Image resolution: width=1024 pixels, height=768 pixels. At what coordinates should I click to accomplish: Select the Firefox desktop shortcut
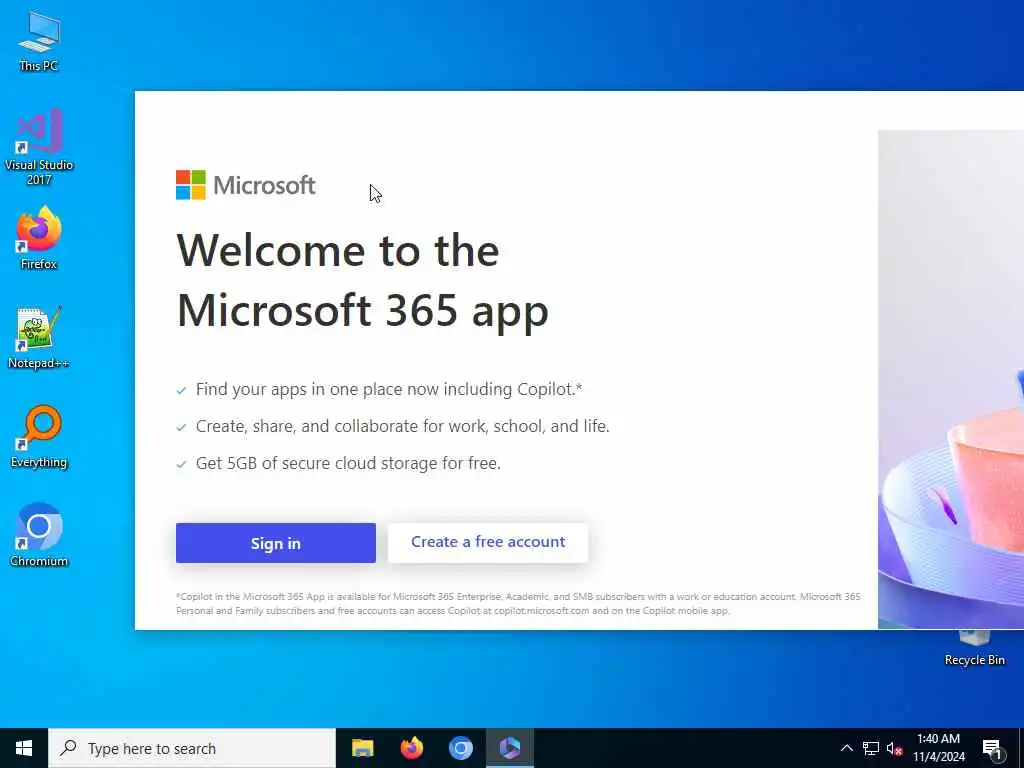pyautogui.click(x=39, y=238)
